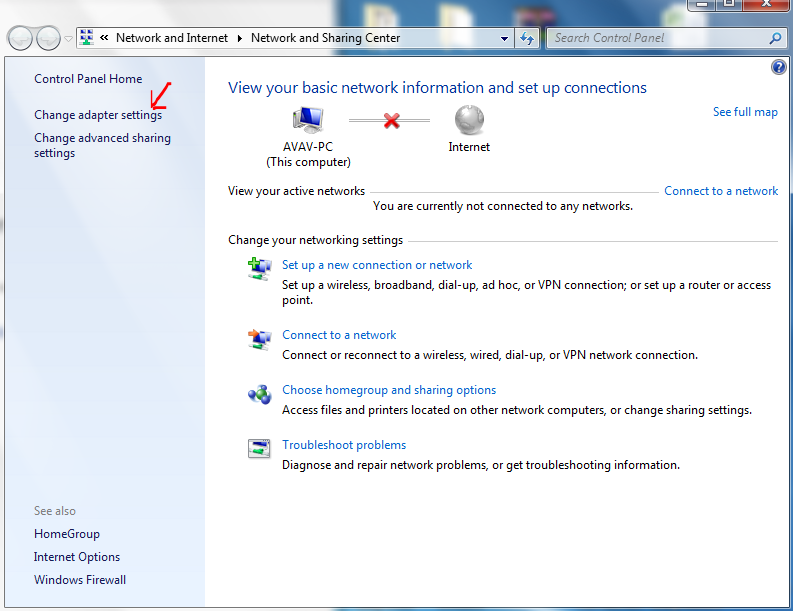The height and width of the screenshot is (611, 793).
Task: Click the Internet globe icon
Action: [x=469, y=120]
